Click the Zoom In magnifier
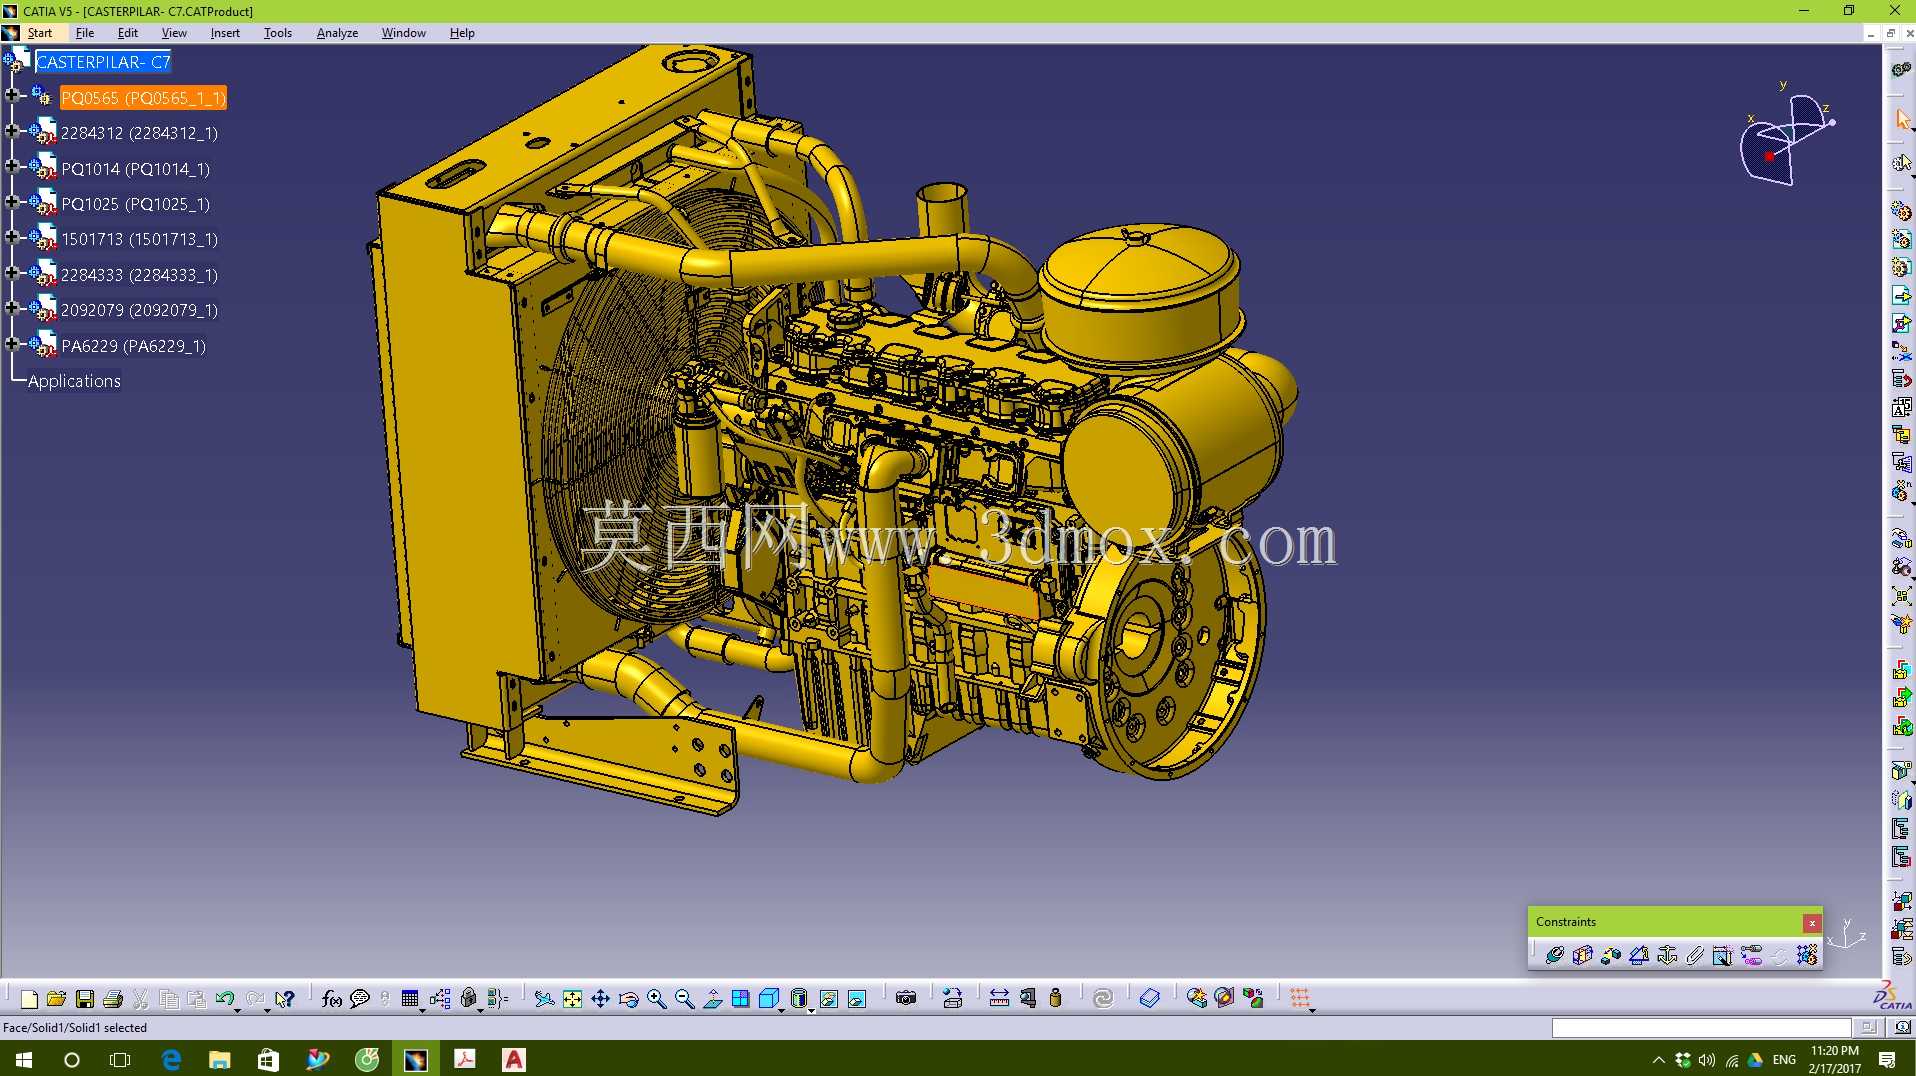Screen dimensions: 1916x1076 [656, 998]
